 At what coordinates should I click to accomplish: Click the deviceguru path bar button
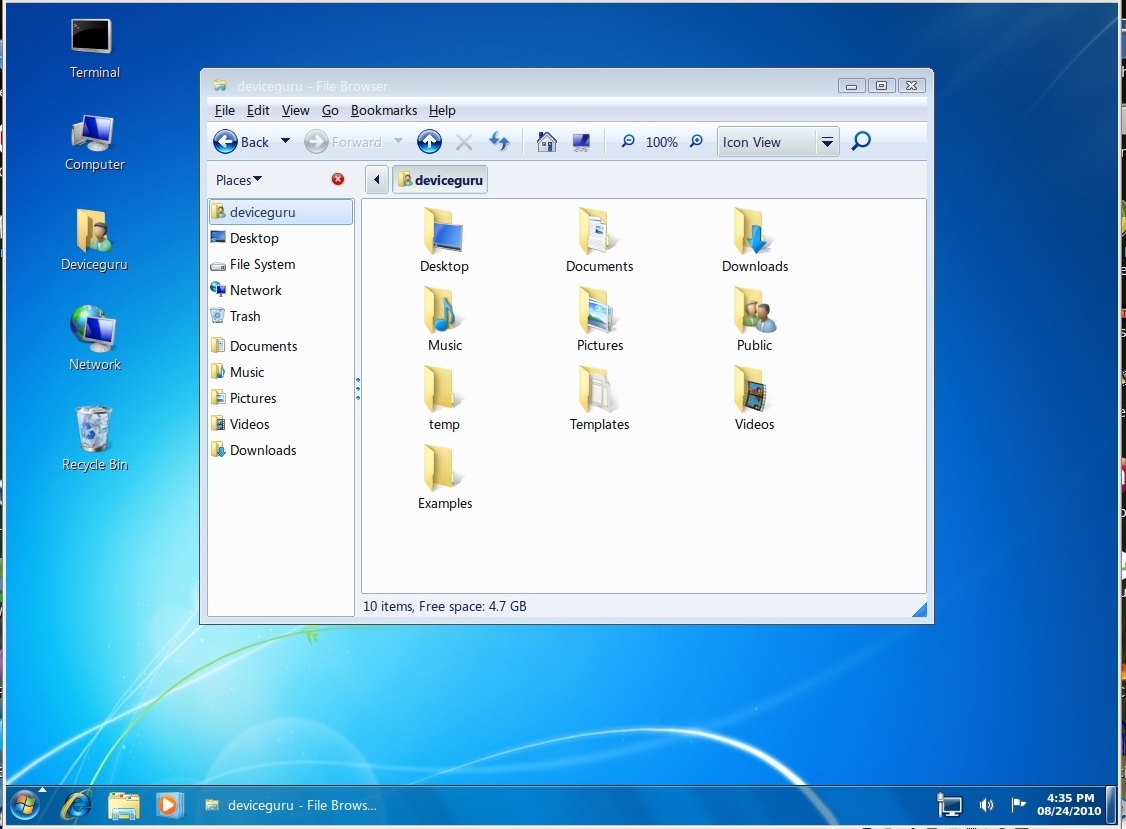(440, 180)
